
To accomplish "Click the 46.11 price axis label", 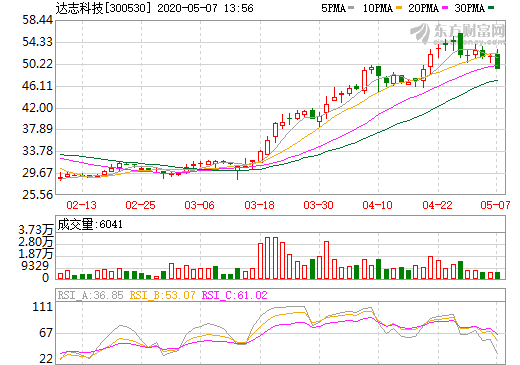I will coord(38,86).
